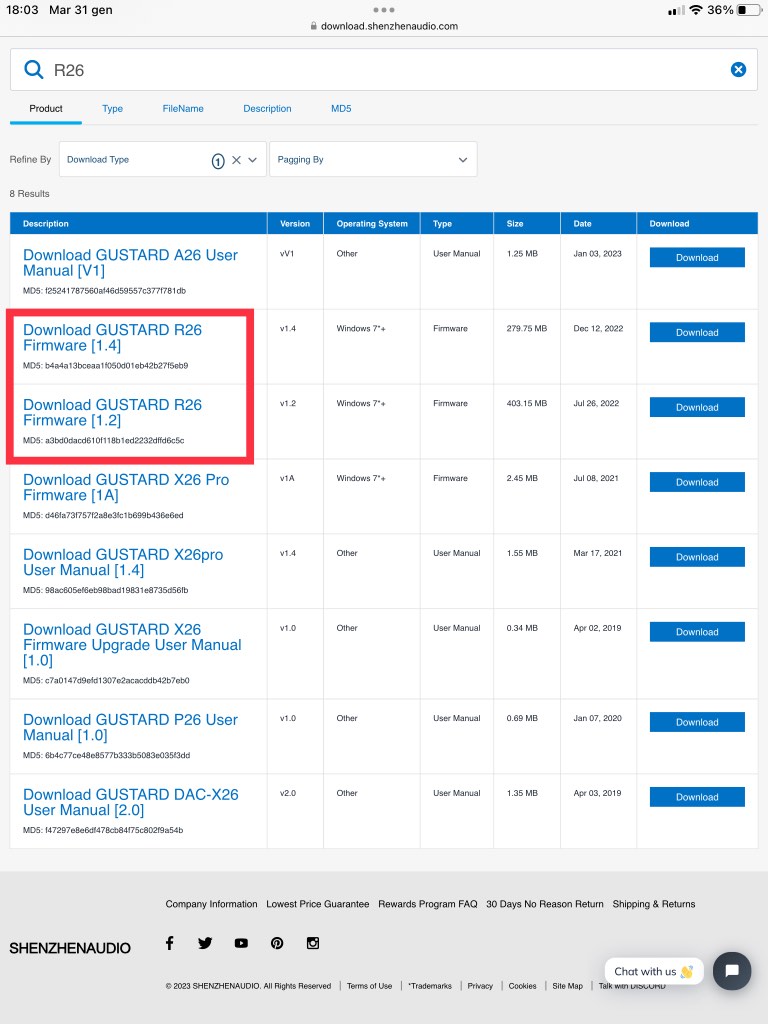Open GUSTARD X26 Pro Firmware [1A] link

pos(126,487)
